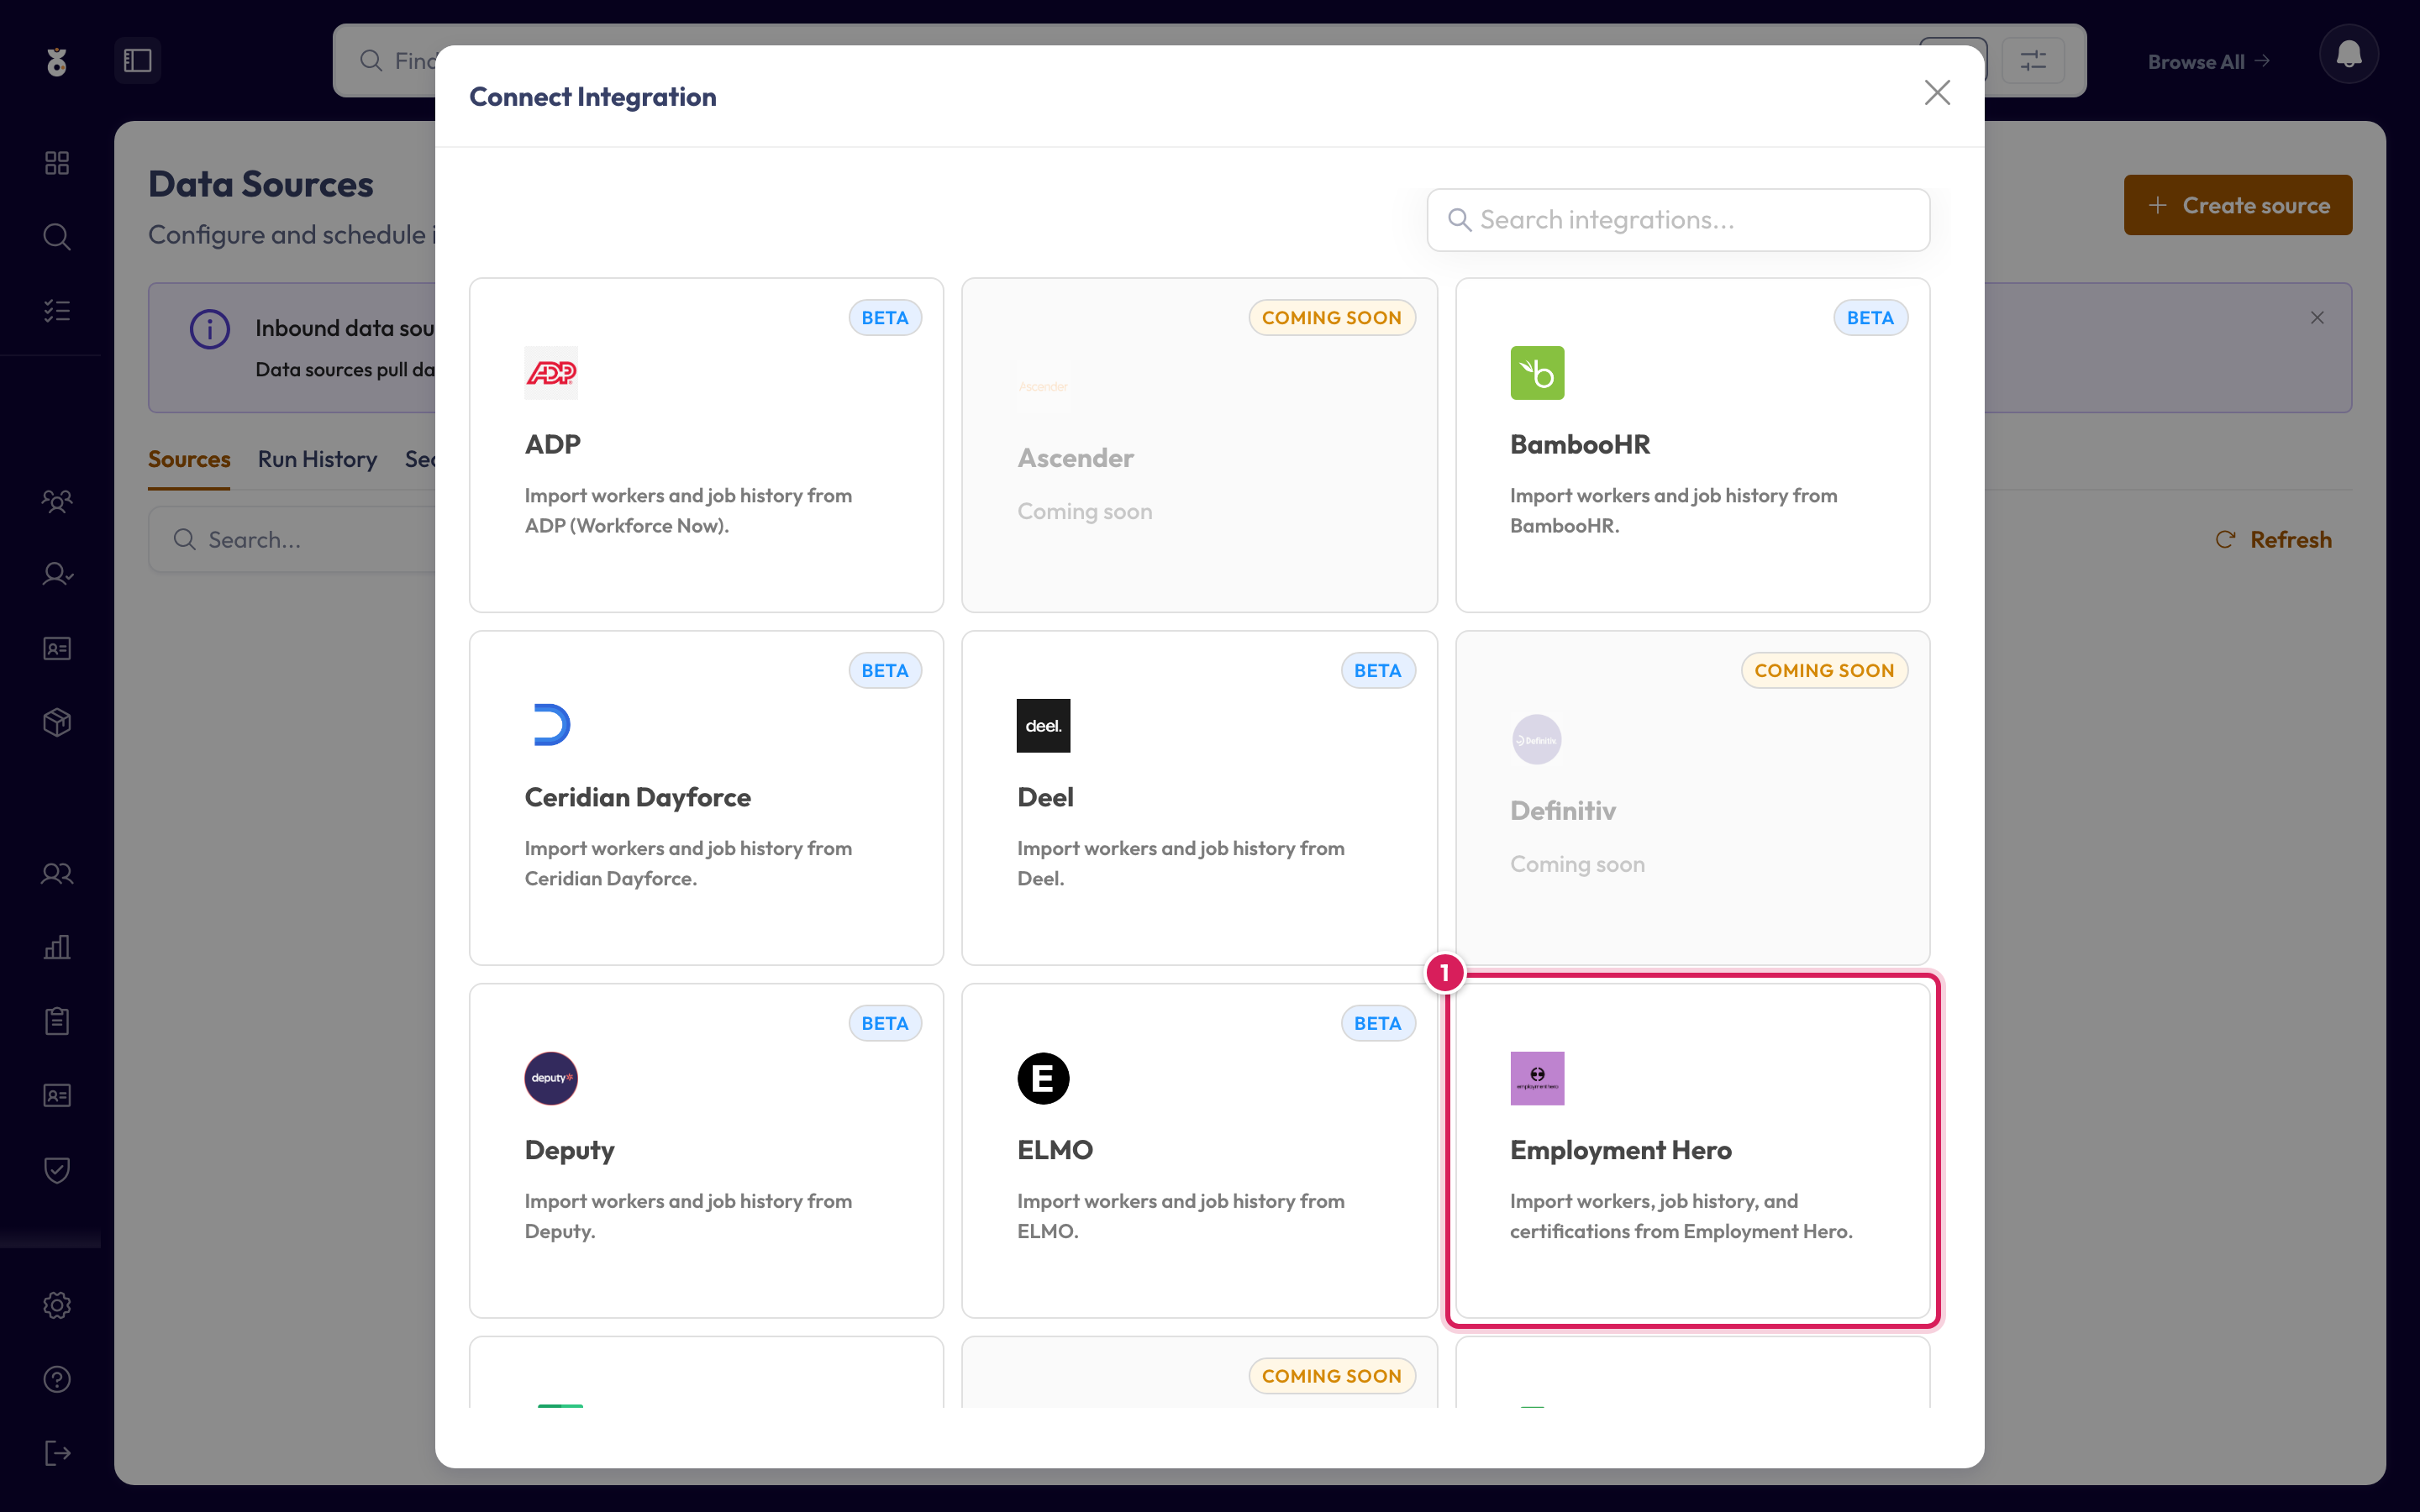
Task: Click the search magnifier icon in sidebar
Action: tap(57, 237)
